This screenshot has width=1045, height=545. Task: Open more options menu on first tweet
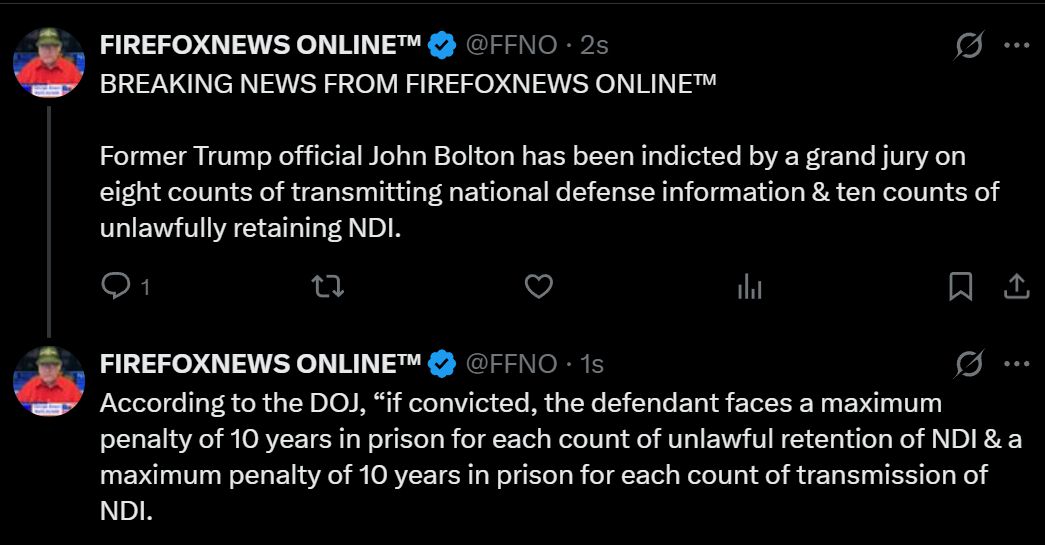click(x=1016, y=45)
